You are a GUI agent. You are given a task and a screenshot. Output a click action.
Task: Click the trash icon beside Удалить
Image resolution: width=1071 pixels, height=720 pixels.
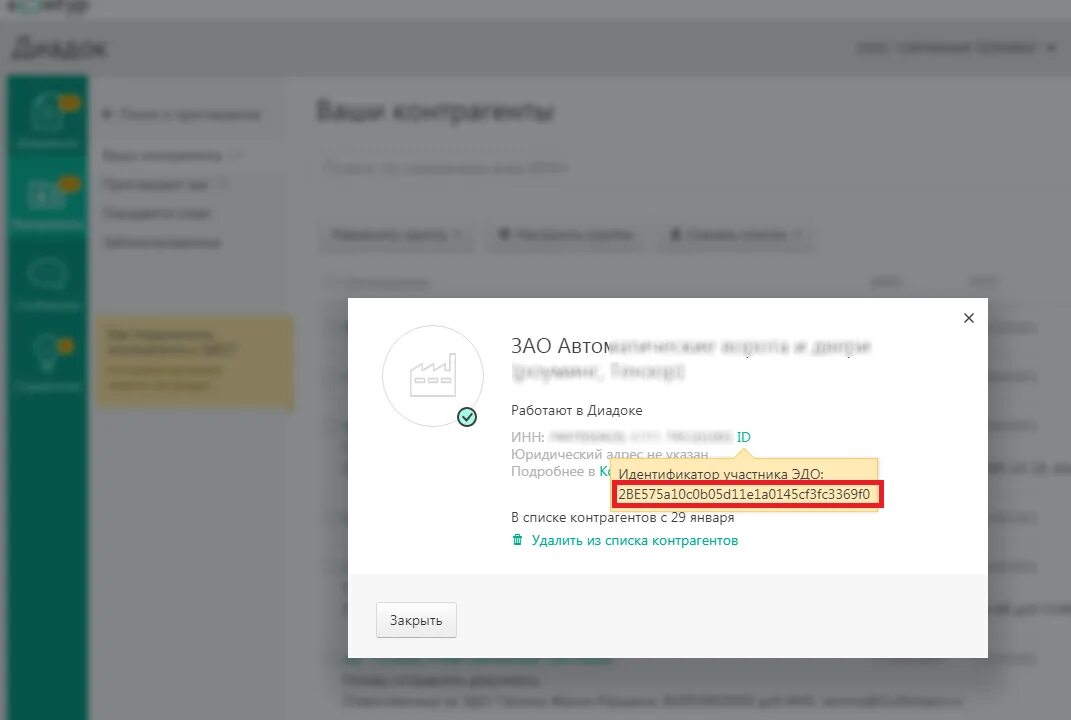[x=518, y=540]
